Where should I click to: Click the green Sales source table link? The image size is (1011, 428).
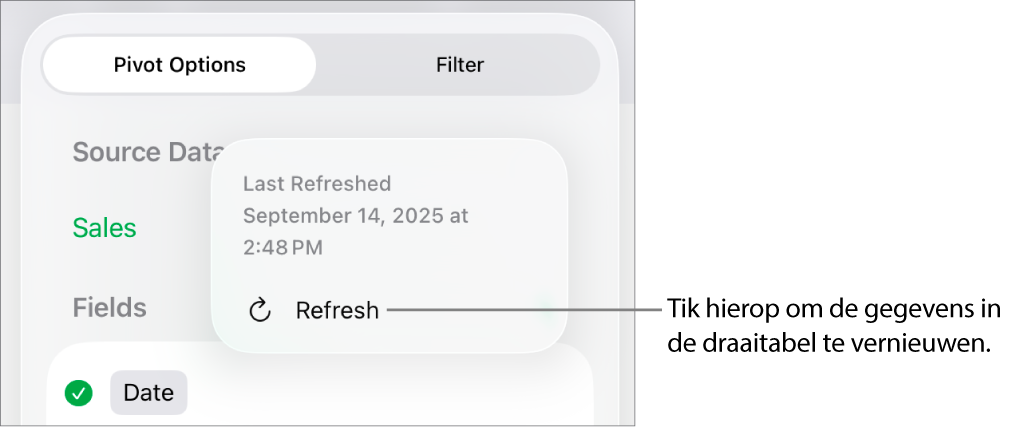[105, 228]
